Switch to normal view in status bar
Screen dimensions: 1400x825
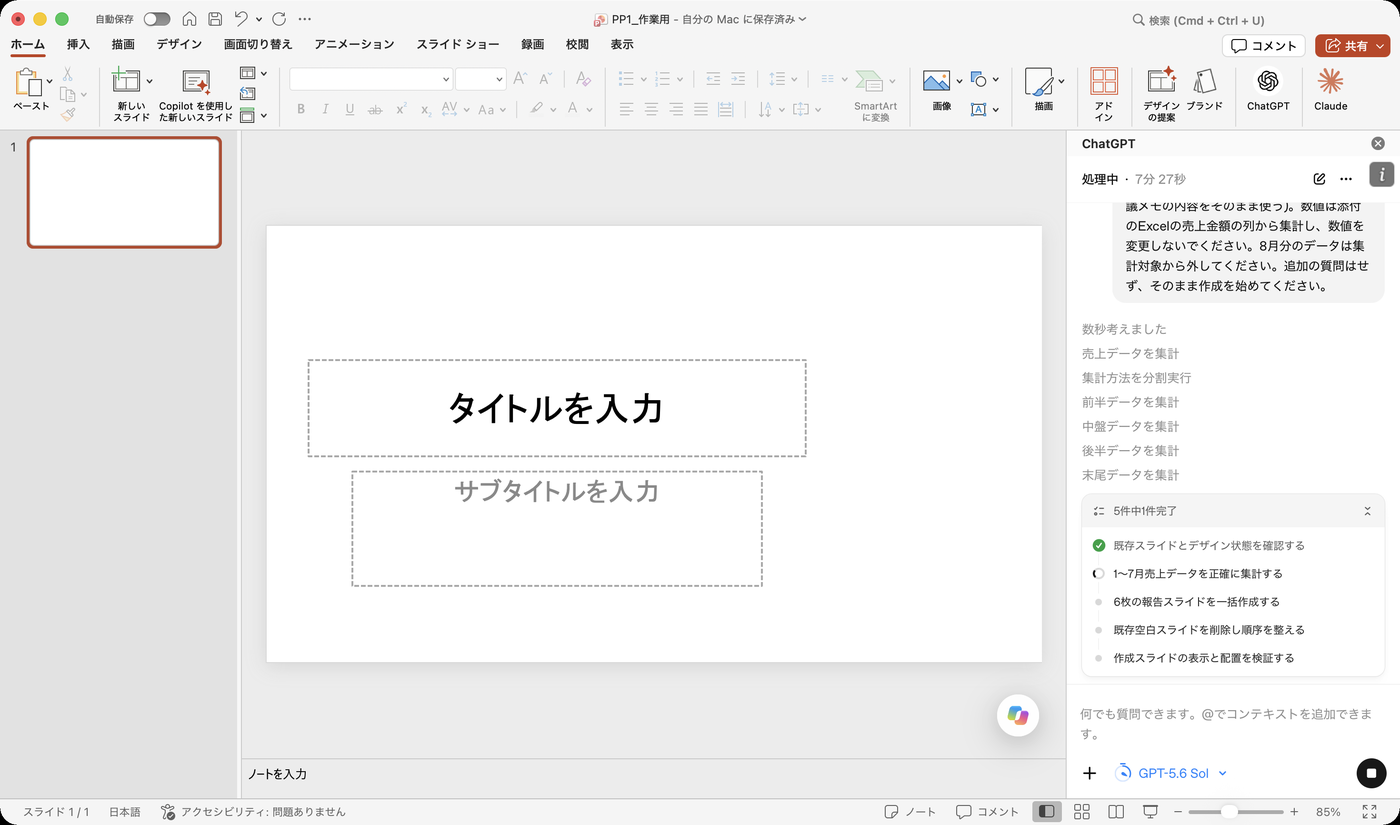tap(1046, 811)
